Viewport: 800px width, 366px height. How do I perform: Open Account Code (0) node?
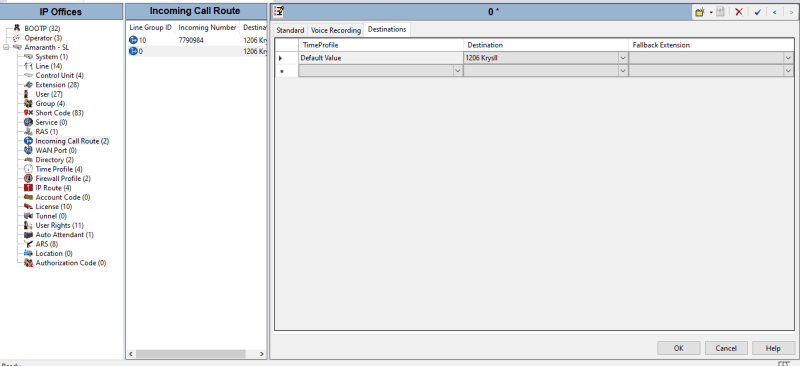pos(63,197)
